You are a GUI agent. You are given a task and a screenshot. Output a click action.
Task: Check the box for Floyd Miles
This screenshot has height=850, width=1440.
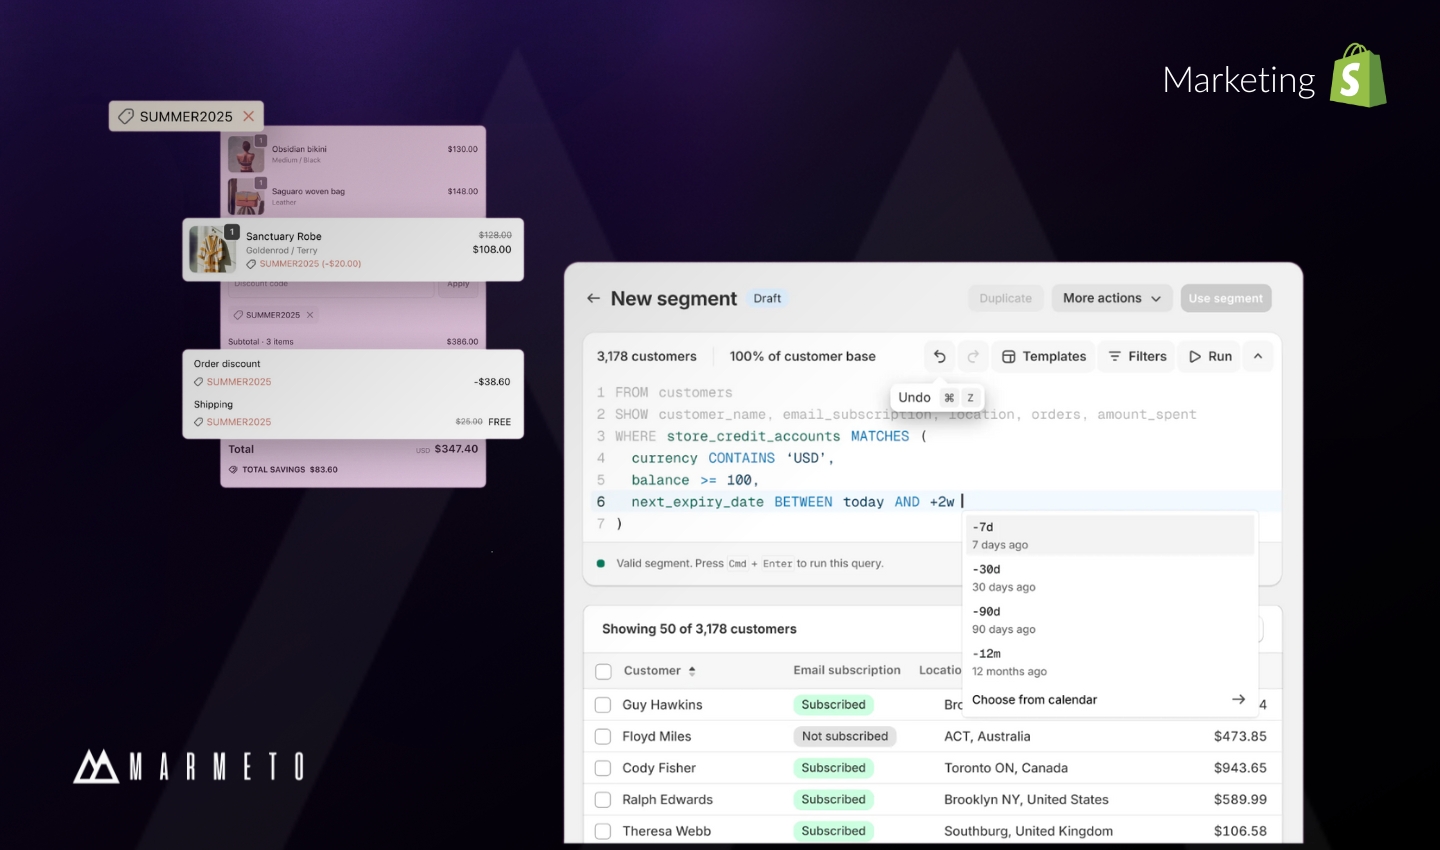pyautogui.click(x=603, y=736)
